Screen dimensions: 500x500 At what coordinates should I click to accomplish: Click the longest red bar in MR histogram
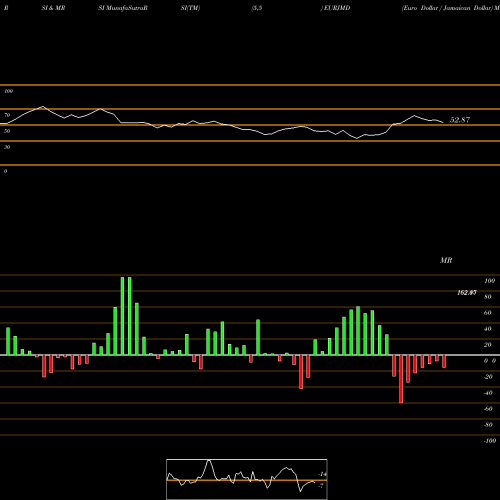click(x=401, y=379)
